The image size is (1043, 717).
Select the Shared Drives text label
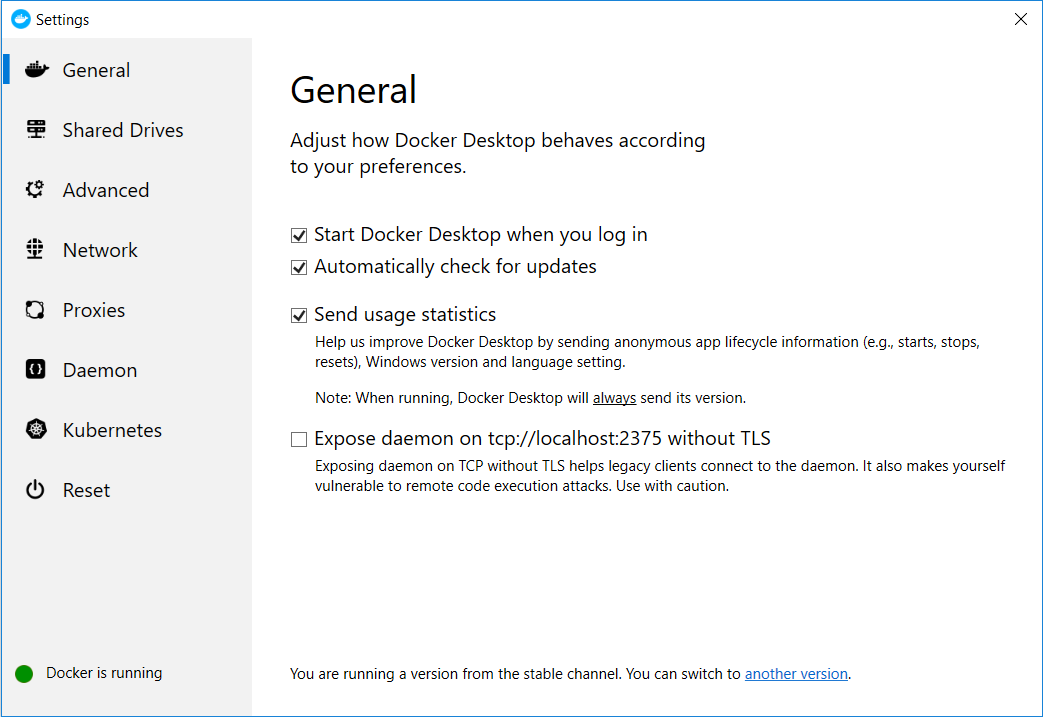[123, 130]
